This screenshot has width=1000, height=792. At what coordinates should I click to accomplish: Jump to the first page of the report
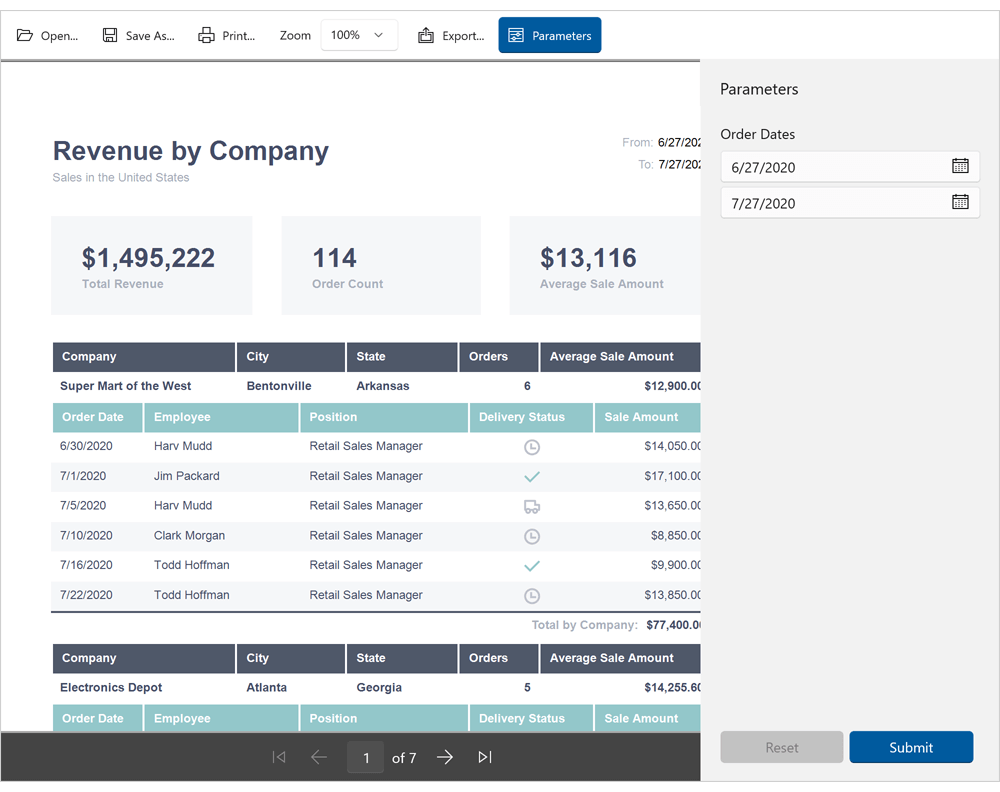click(x=279, y=757)
